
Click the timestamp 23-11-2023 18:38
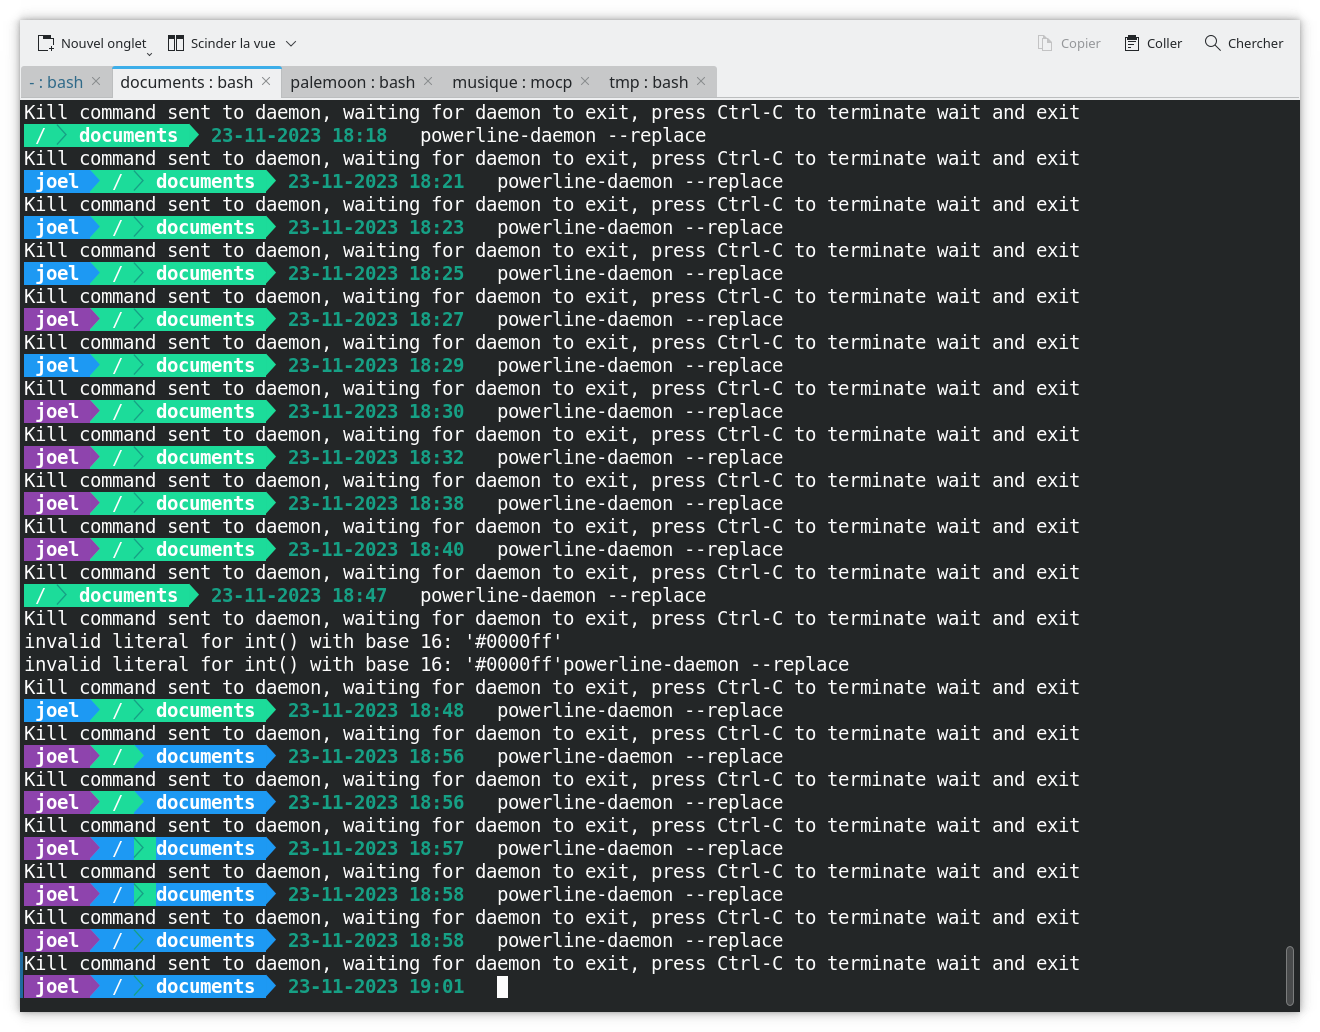pos(376,504)
